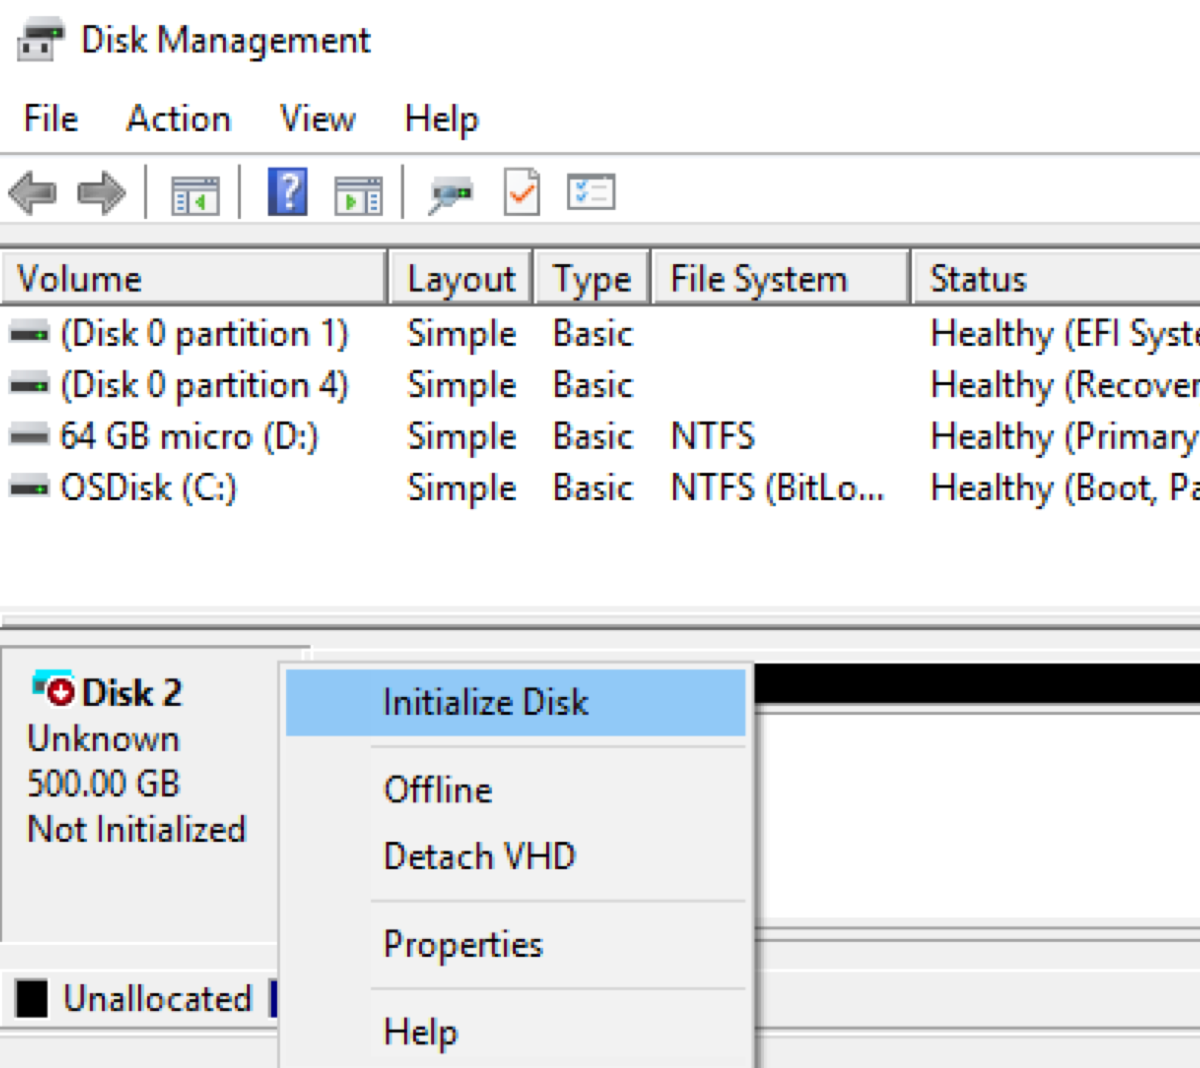
Task: Click Healthy (Boot status cell
Action: click(x=1064, y=489)
